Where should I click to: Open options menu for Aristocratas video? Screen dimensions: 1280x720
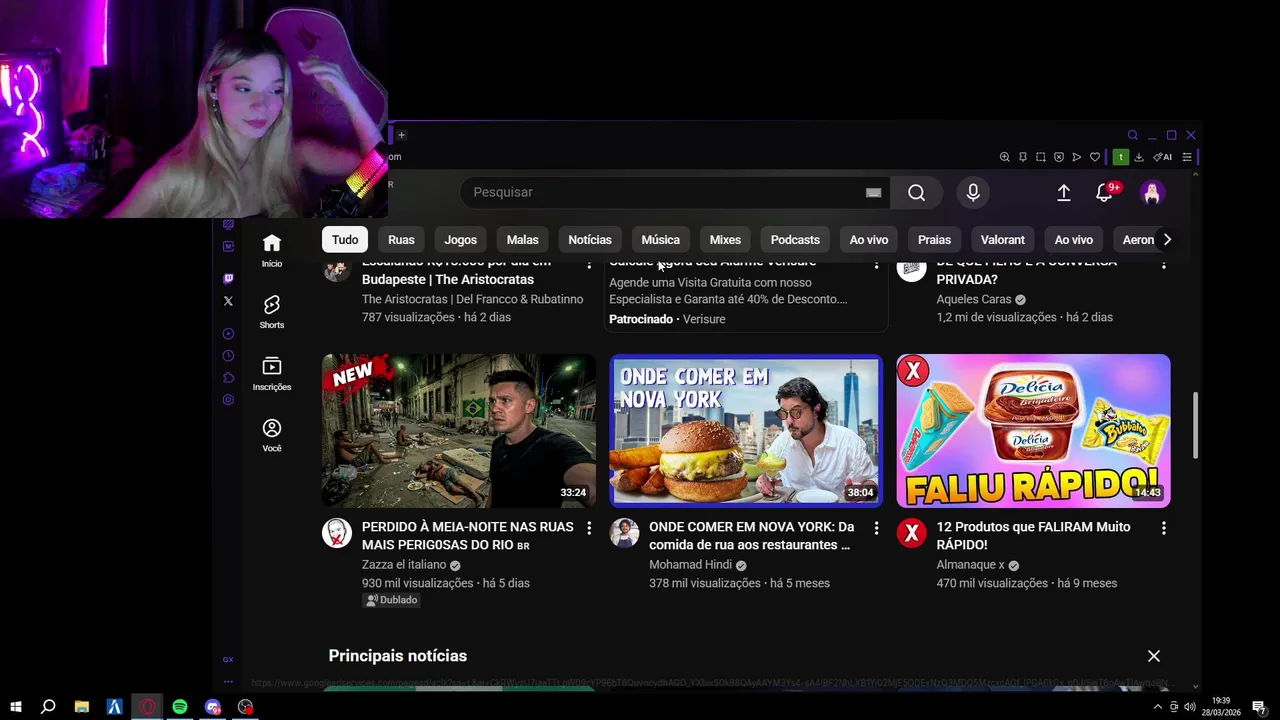(x=589, y=264)
